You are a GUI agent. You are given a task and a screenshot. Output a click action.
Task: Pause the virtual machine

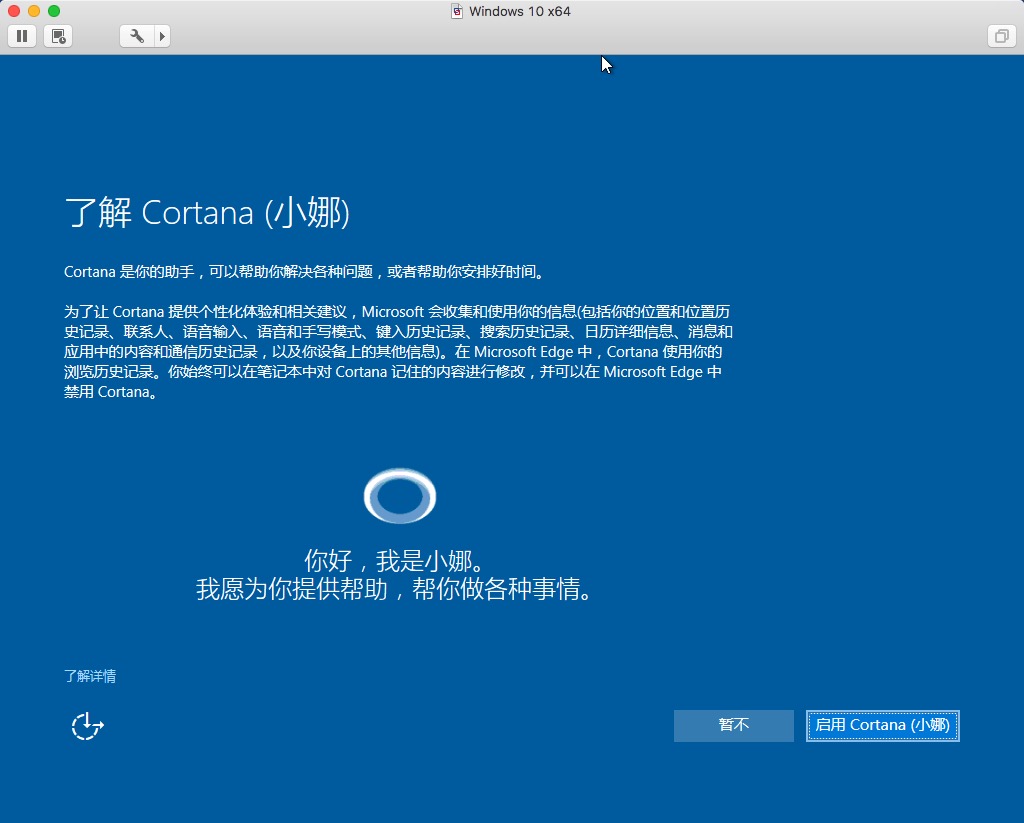(x=22, y=36)
